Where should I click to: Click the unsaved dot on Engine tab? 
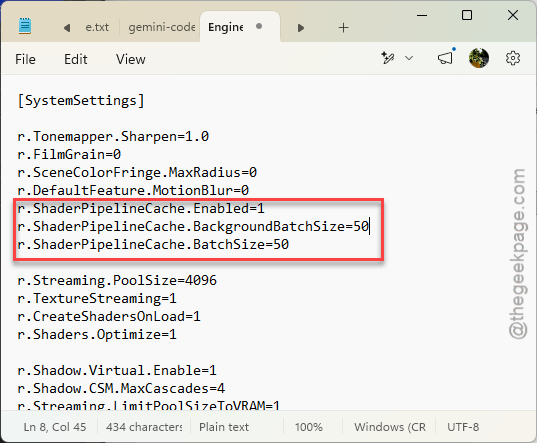click(259, 26)
